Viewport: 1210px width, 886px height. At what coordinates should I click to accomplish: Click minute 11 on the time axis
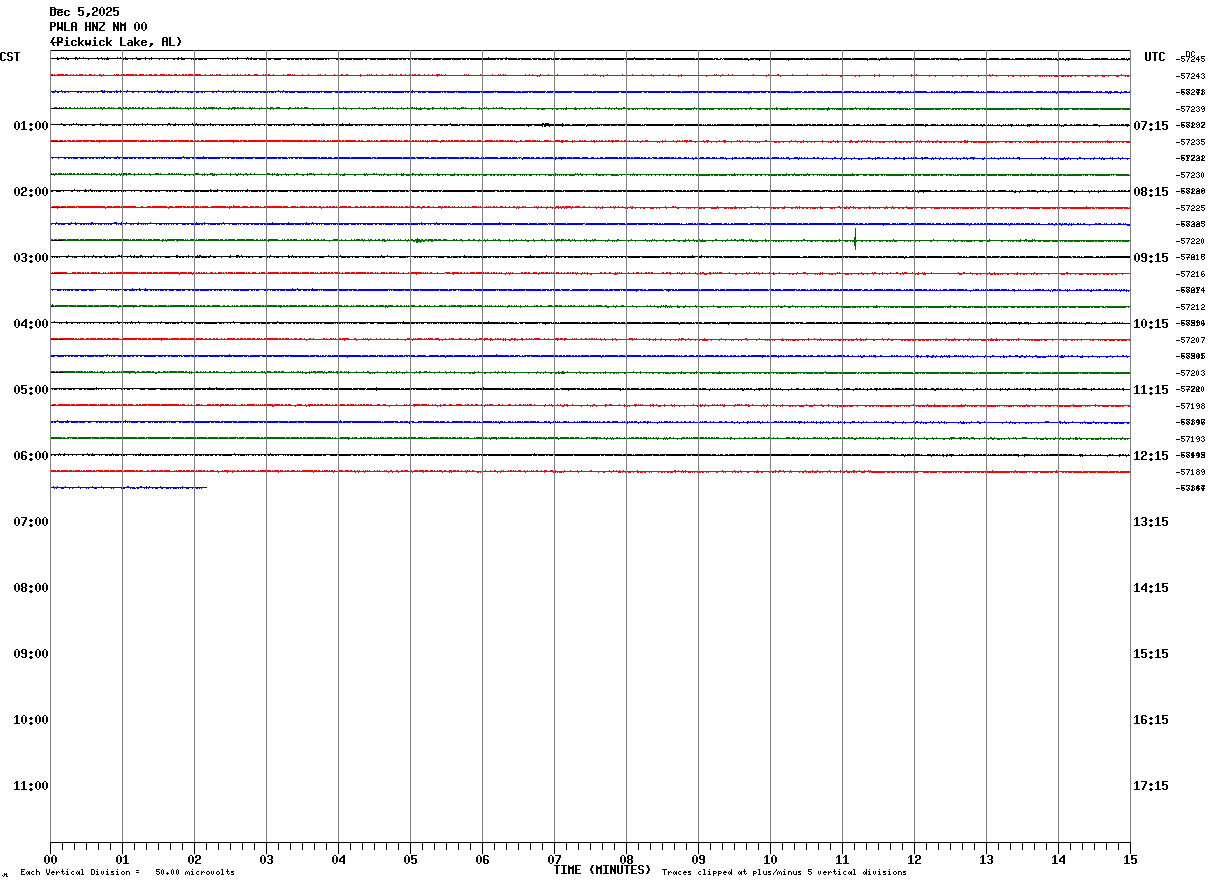pos(842,860)
